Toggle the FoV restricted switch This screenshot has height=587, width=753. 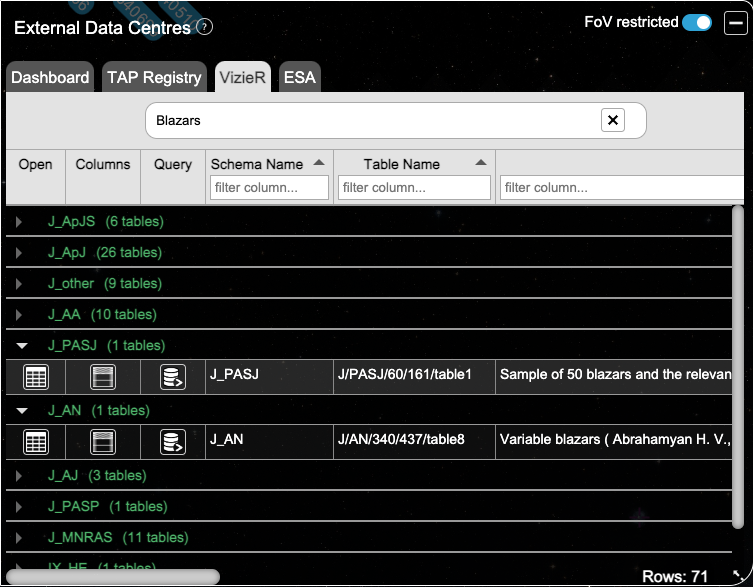(x=697, y=22)
